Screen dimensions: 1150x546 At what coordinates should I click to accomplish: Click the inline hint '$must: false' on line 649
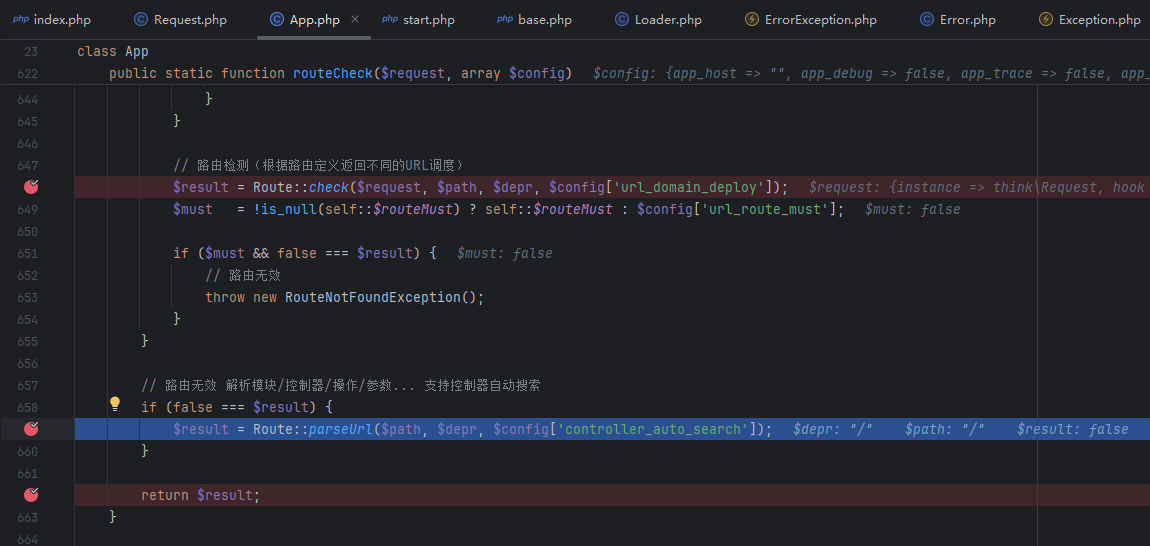point(912,209)
